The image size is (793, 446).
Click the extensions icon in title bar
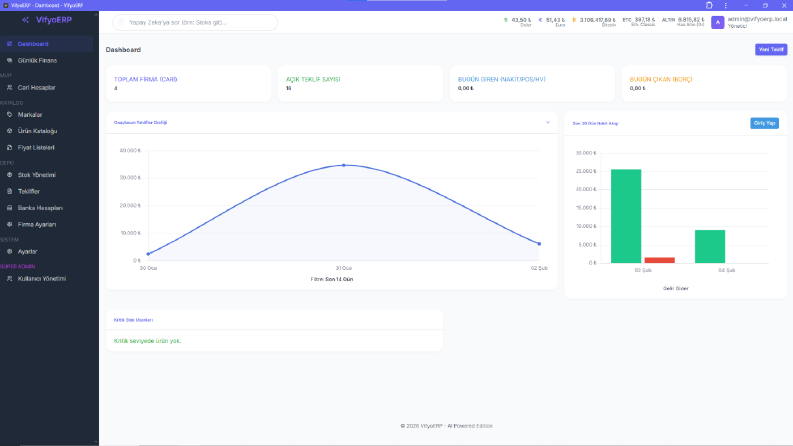(x=709, y=5)
